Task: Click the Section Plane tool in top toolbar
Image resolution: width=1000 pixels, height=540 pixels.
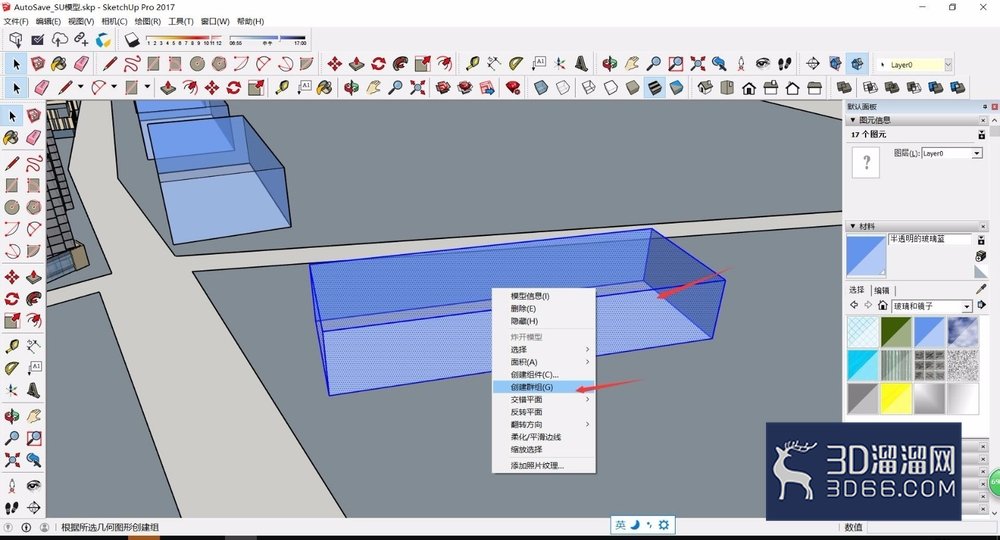Action: click(812, 64)
